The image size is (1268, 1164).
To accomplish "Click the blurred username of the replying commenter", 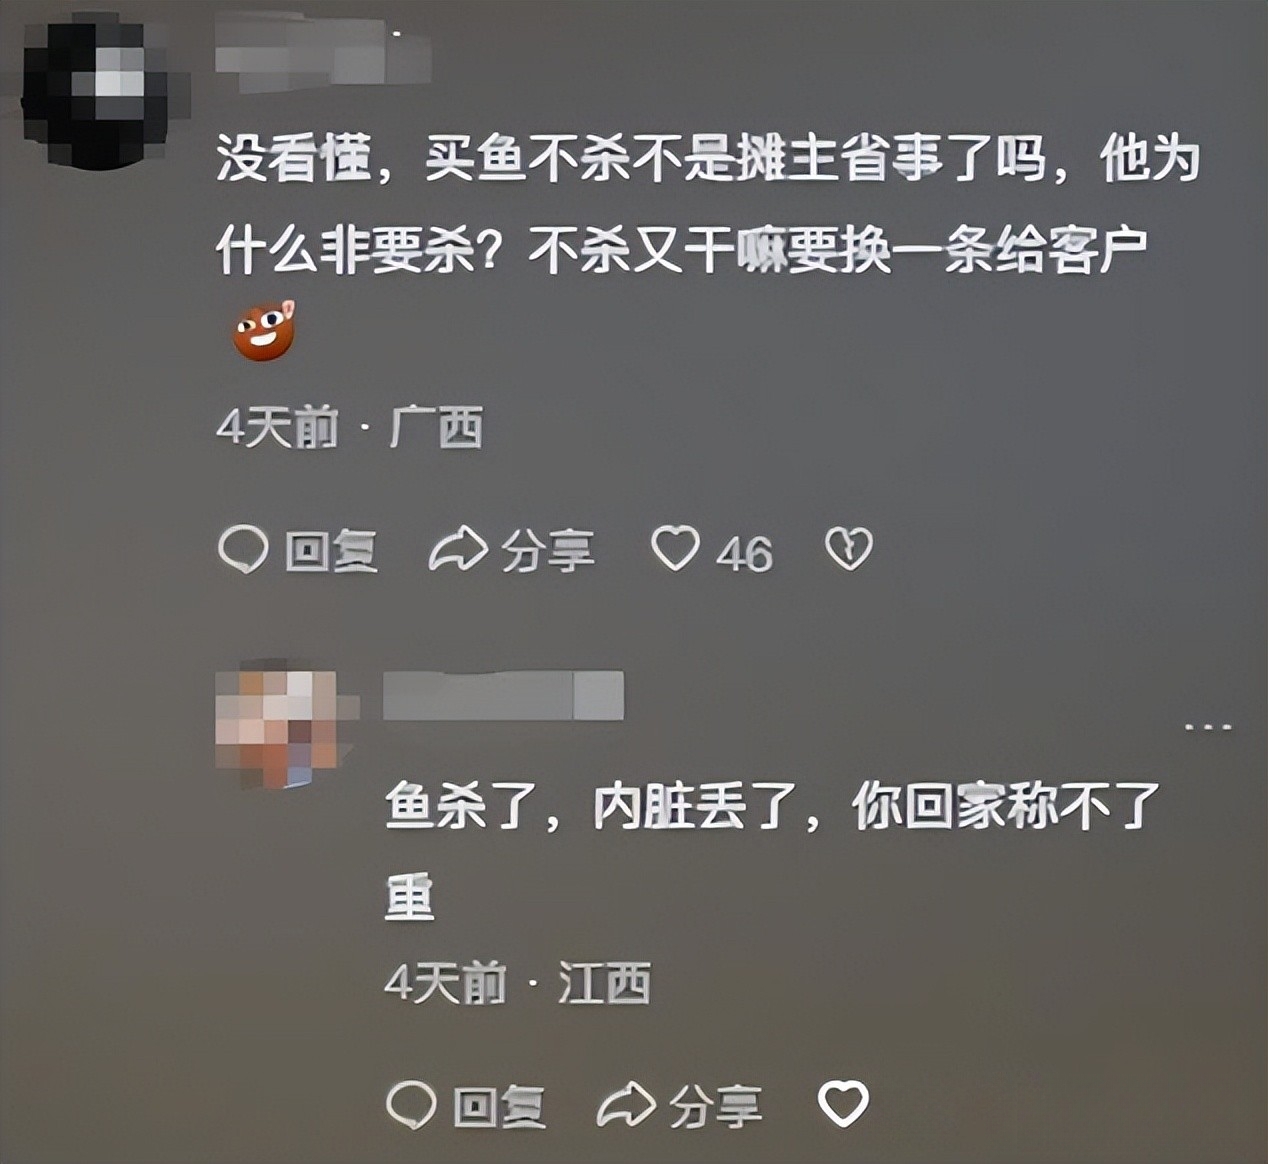I will click(x=503, y=695).
